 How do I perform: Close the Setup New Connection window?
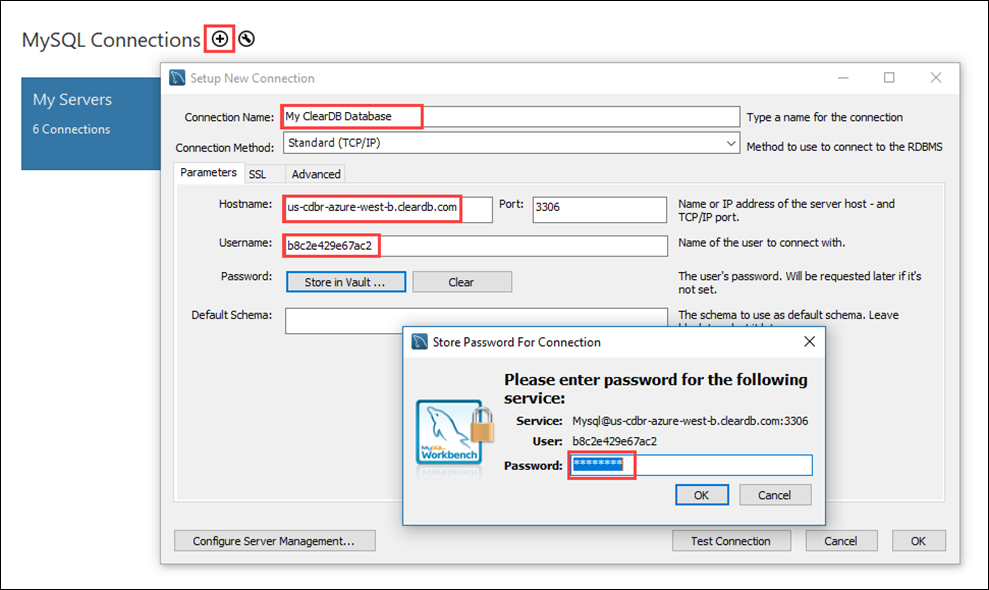coord(936,78)
